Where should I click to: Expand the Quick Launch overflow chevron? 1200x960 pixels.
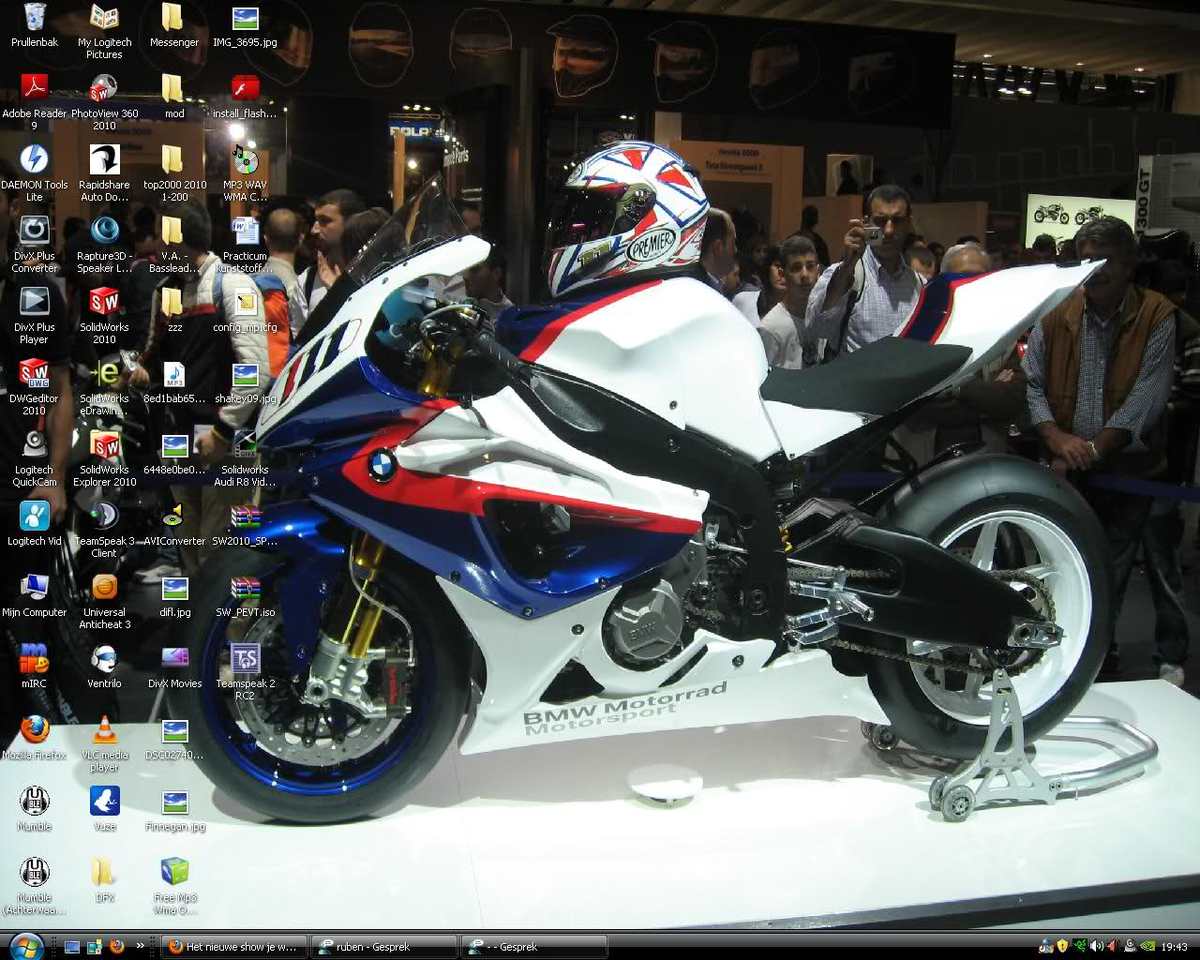(x=140, y=946)
